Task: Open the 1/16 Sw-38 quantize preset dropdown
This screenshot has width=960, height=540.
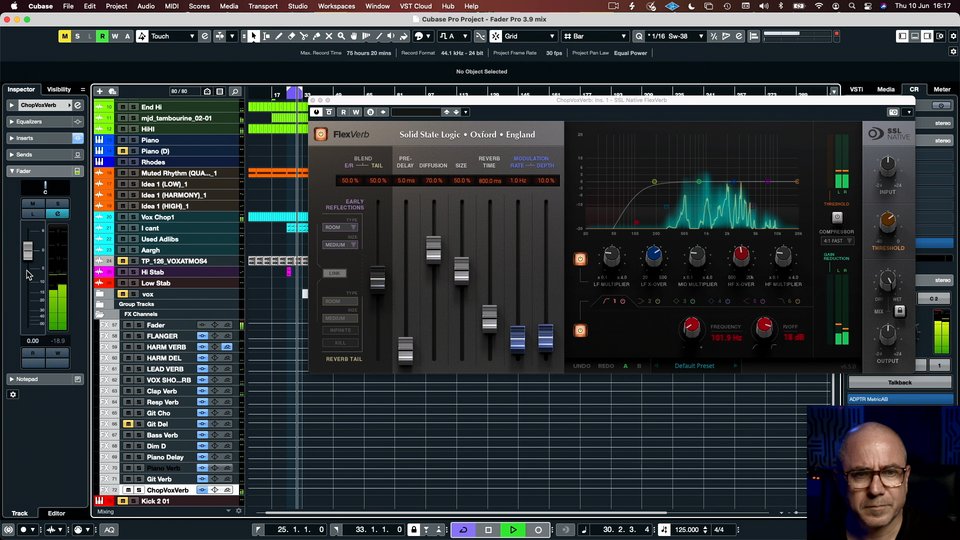Action: coord(675,36)
